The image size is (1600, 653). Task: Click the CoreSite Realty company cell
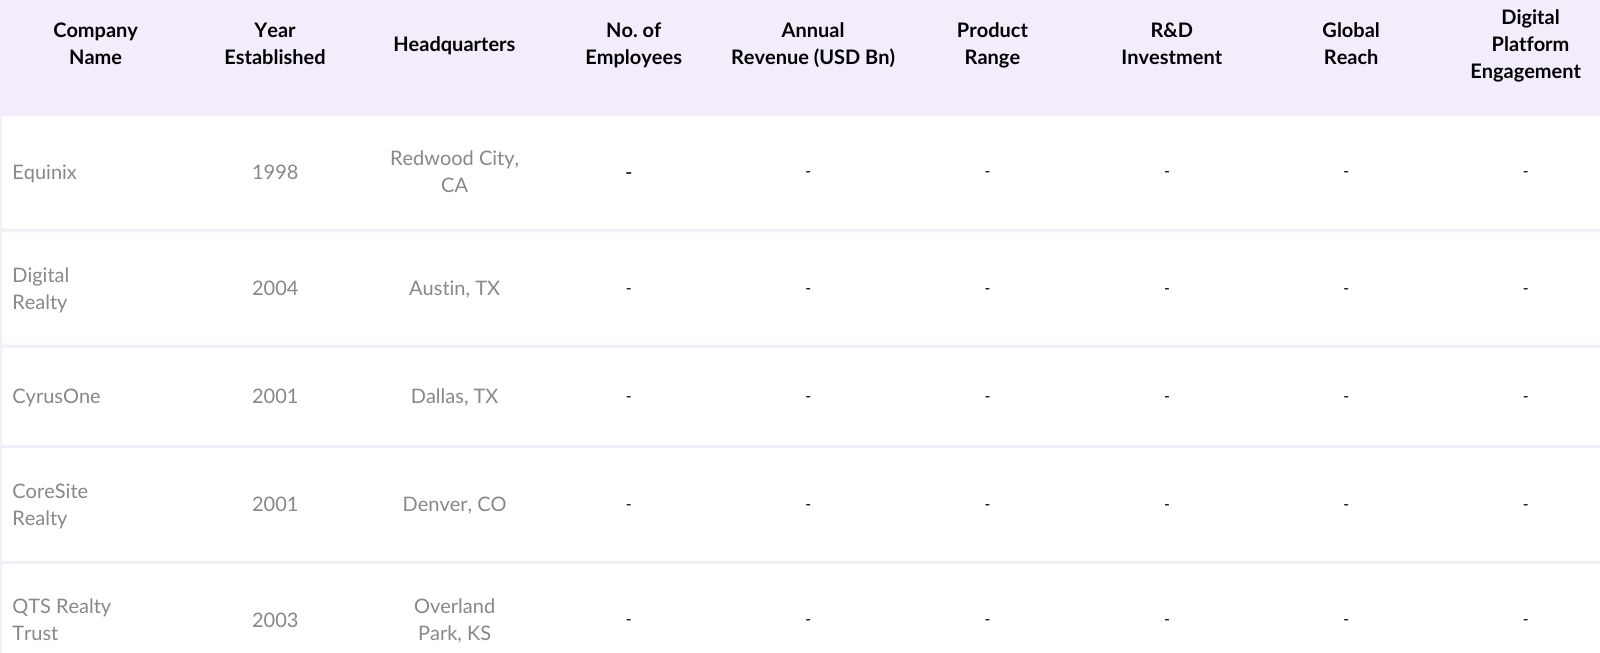tap(50, 504)
